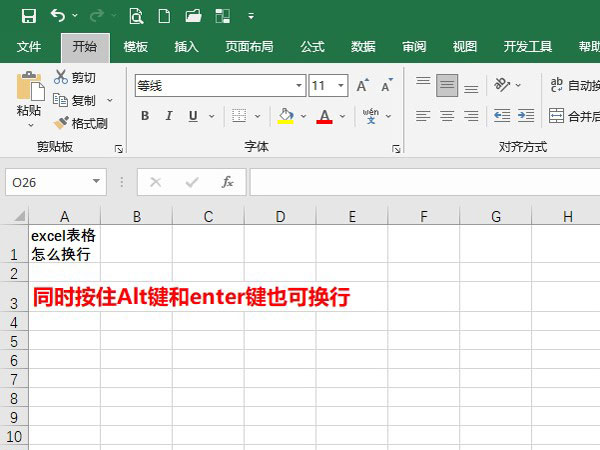Toggle Bold formatting

pyautogui.click(x=144, y=116)
